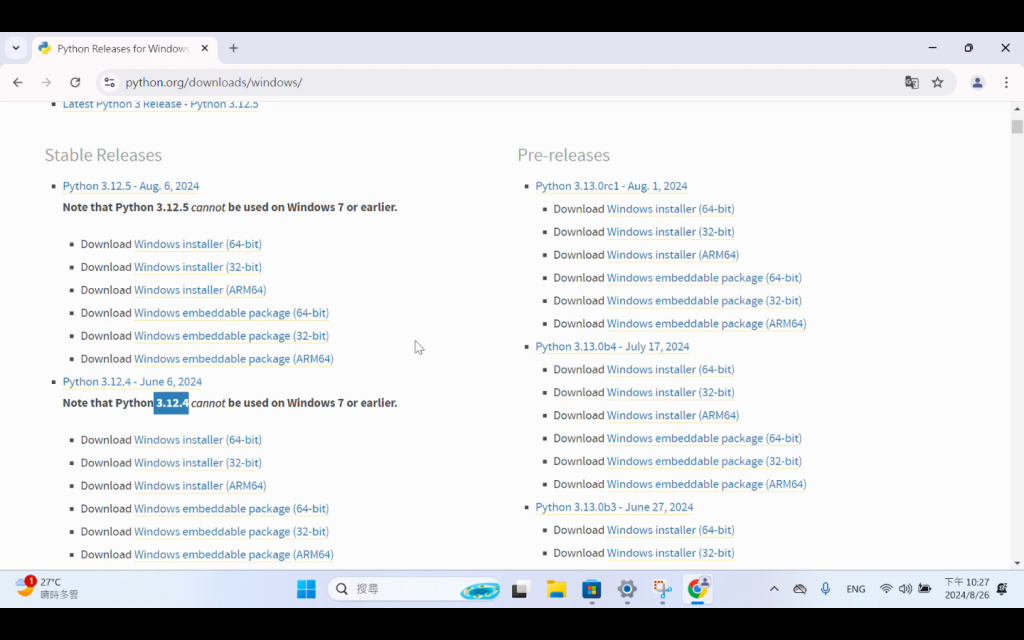Switch to Chrome in the taskbar
Viewport: 1024px width, 640px height.
[697, 589]
